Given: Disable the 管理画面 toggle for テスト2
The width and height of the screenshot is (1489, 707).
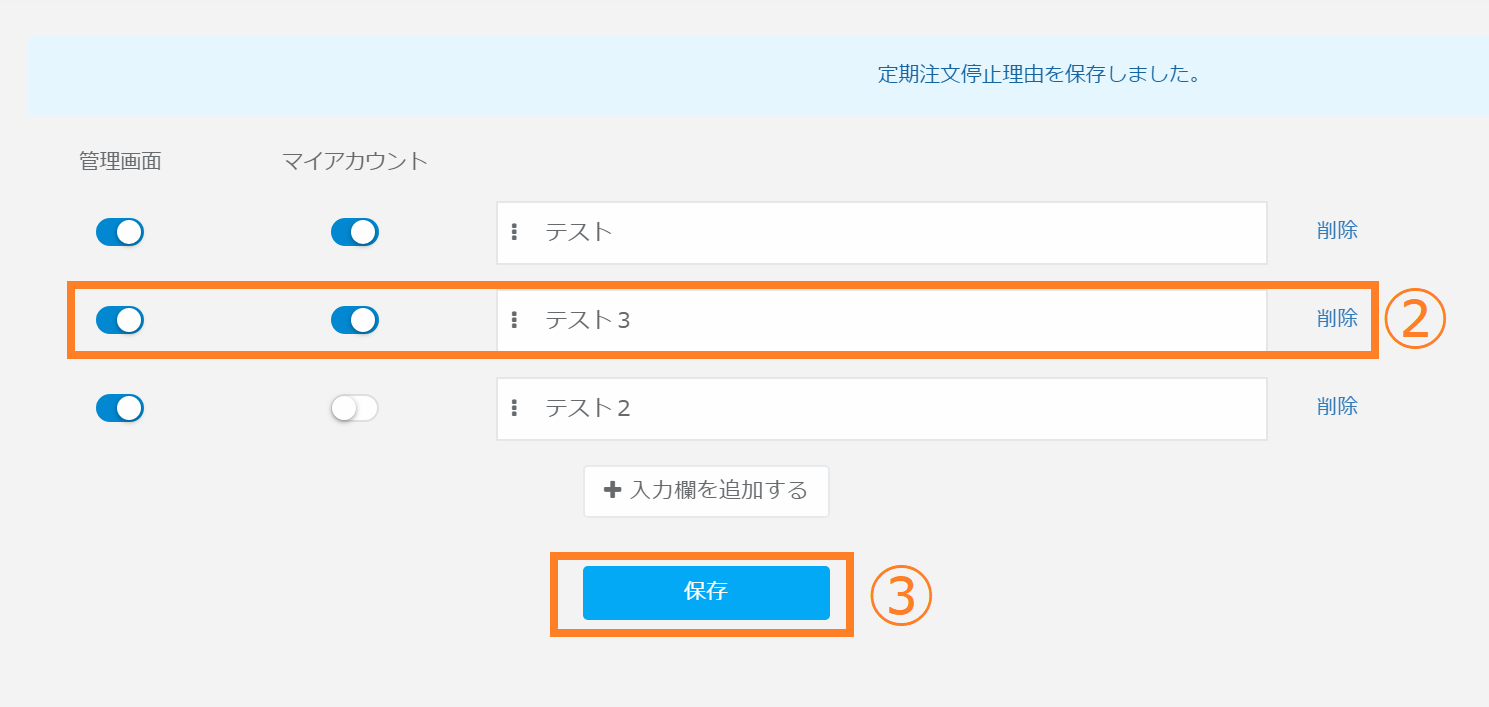Looking at the screenshot, I should pyautogui.click(x=120, y=408).
